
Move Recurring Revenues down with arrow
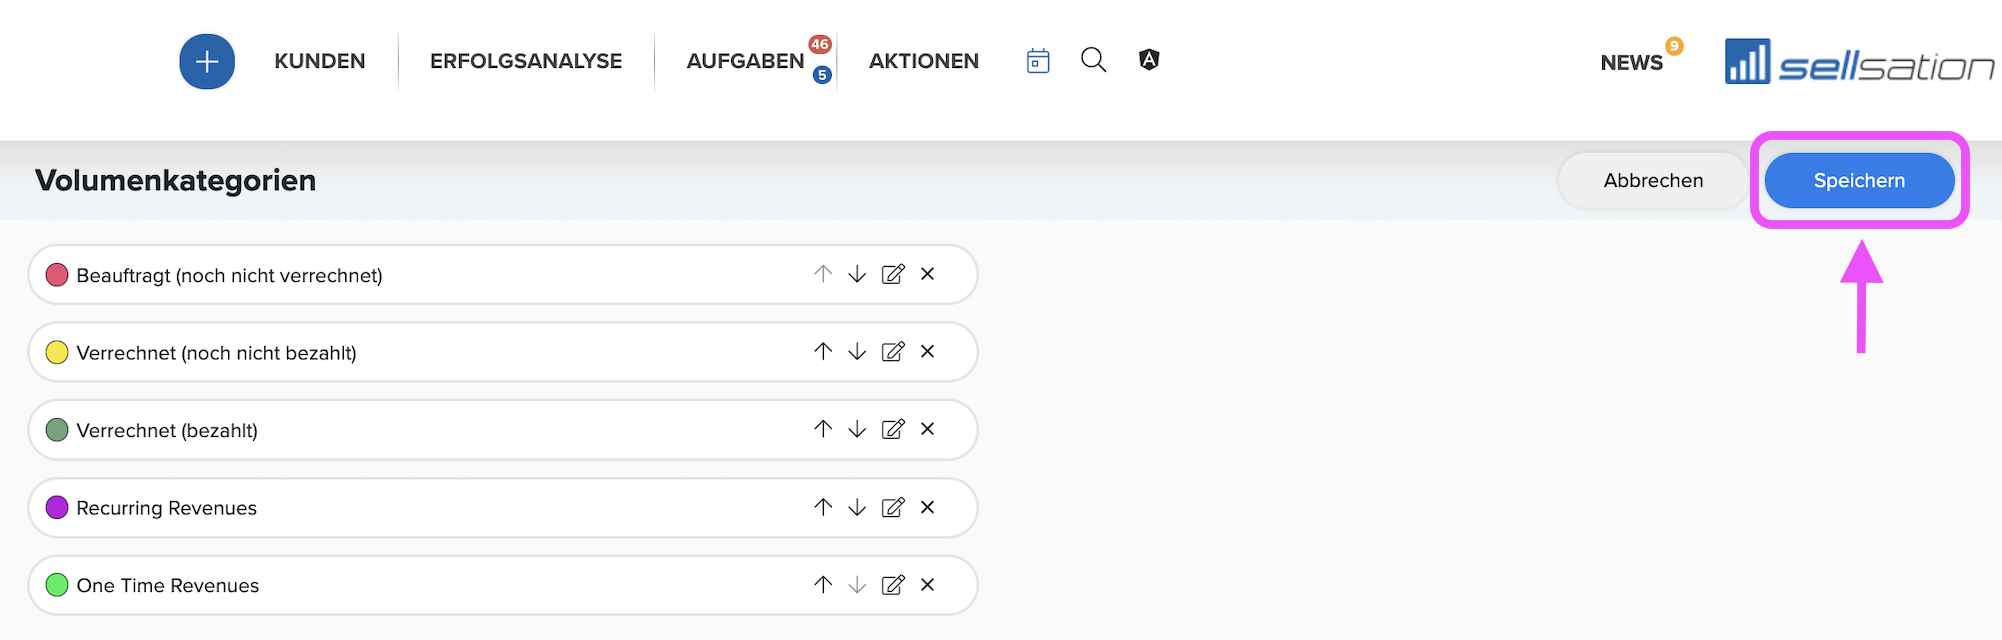click(x=857, y=507)
